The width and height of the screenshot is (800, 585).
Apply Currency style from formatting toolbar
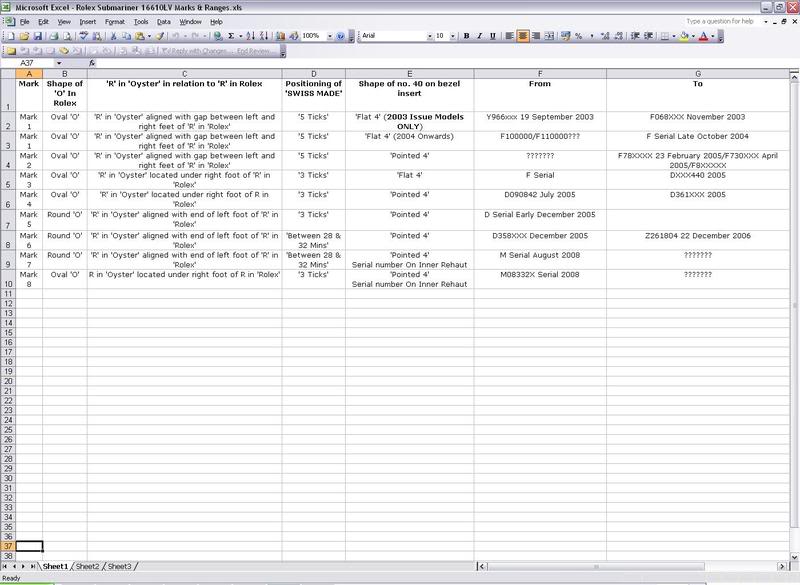565,36
